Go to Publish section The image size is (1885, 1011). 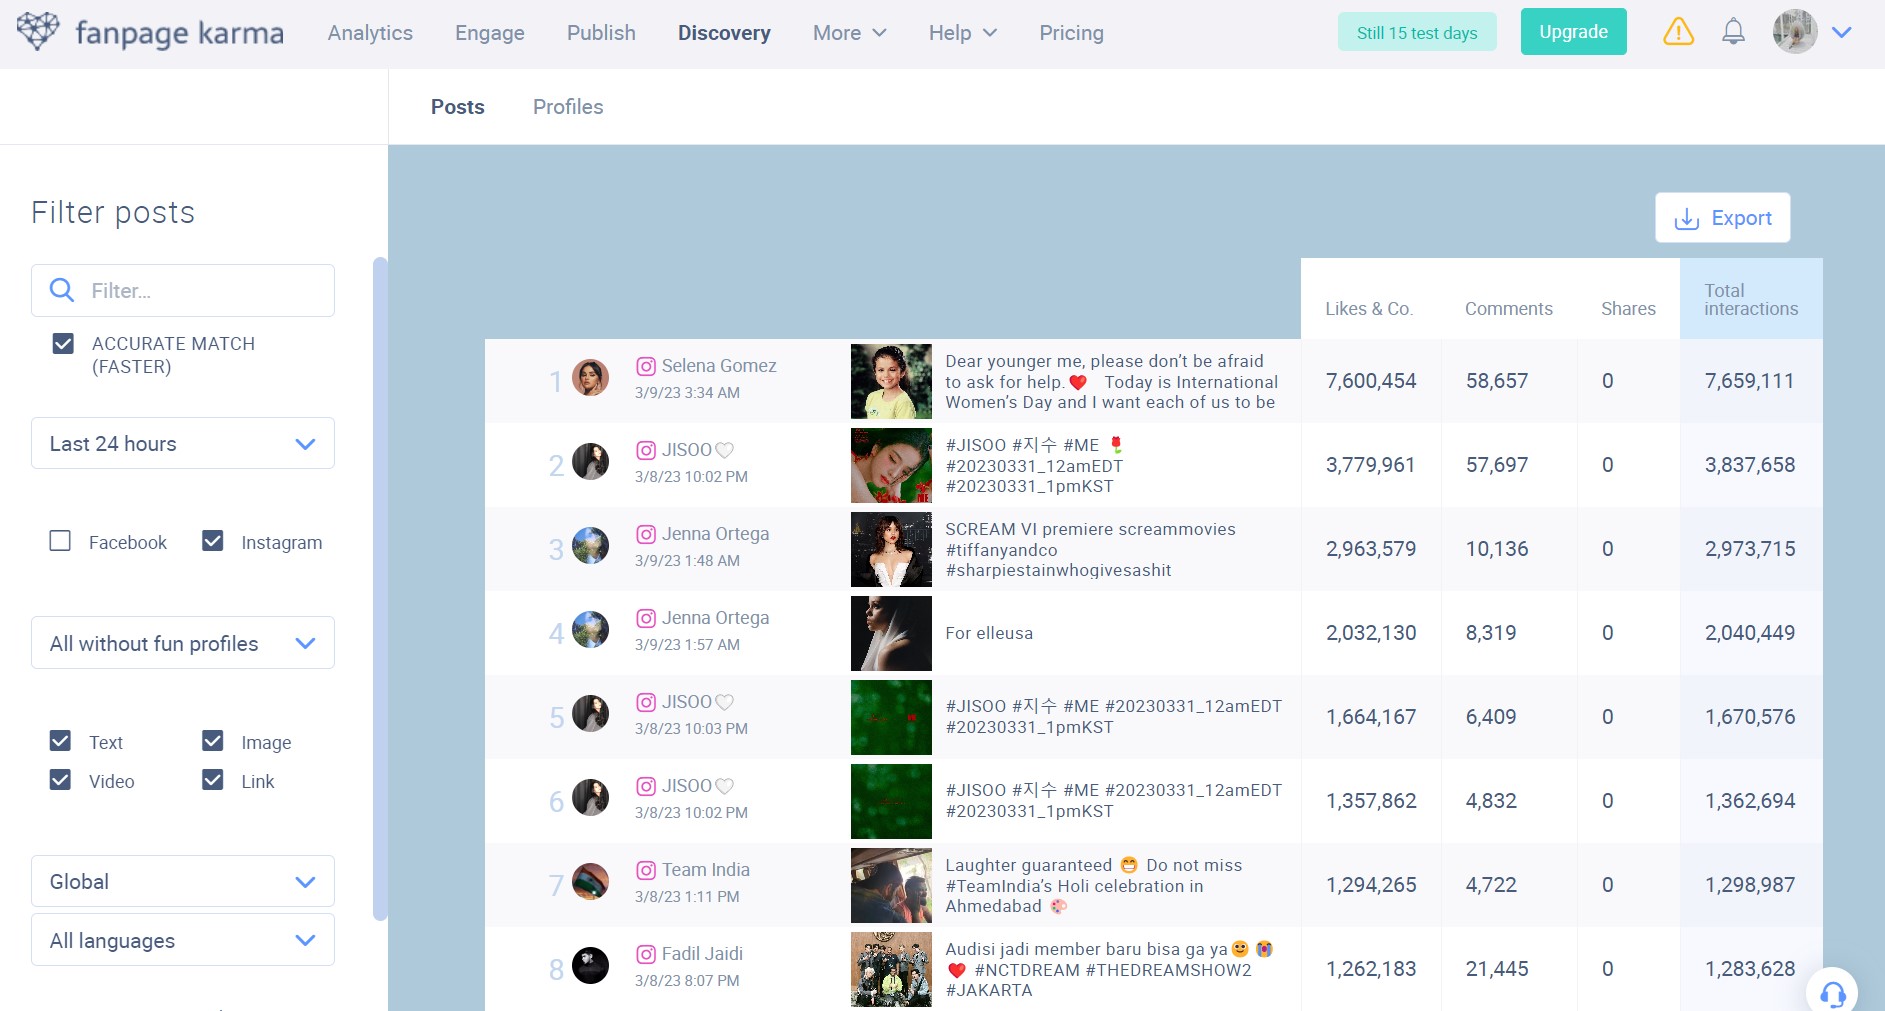[x=601, y=33]
